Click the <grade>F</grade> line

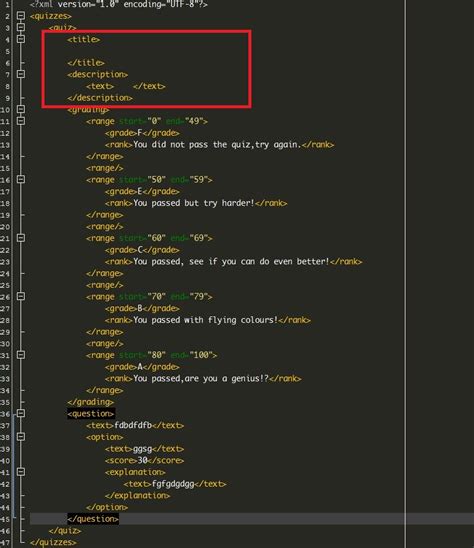[x=142, y=133]
